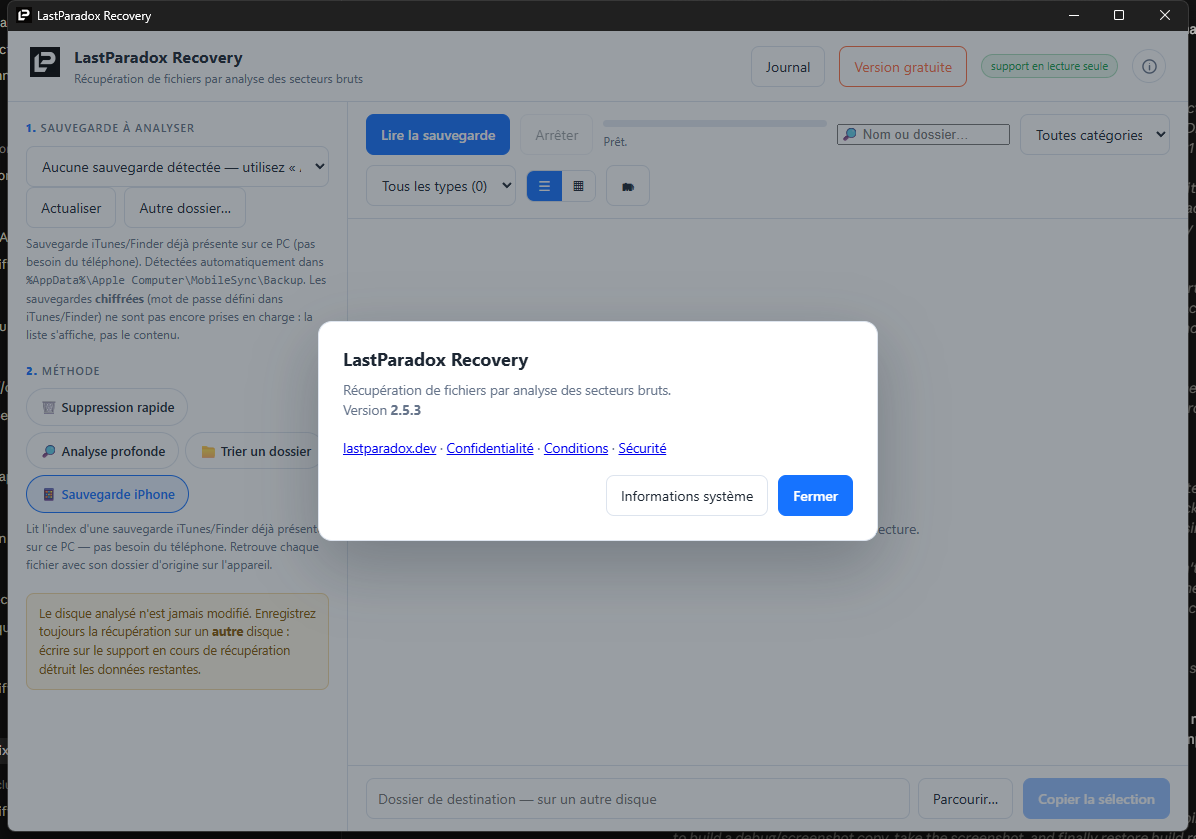Expand the Toutes catégories dropdown
1196x839 pixels.
[x=1095, y=135]
